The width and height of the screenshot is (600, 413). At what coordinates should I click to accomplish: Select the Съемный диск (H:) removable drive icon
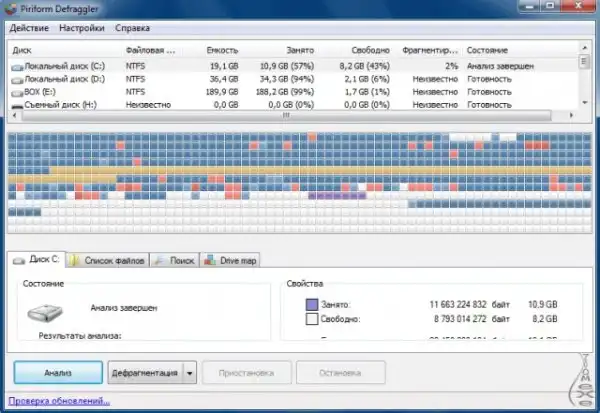16,103
